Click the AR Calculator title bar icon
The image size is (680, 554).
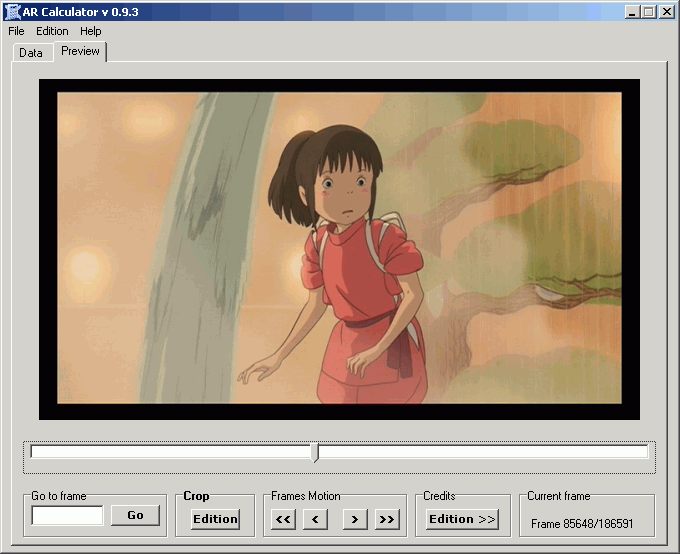12,12
